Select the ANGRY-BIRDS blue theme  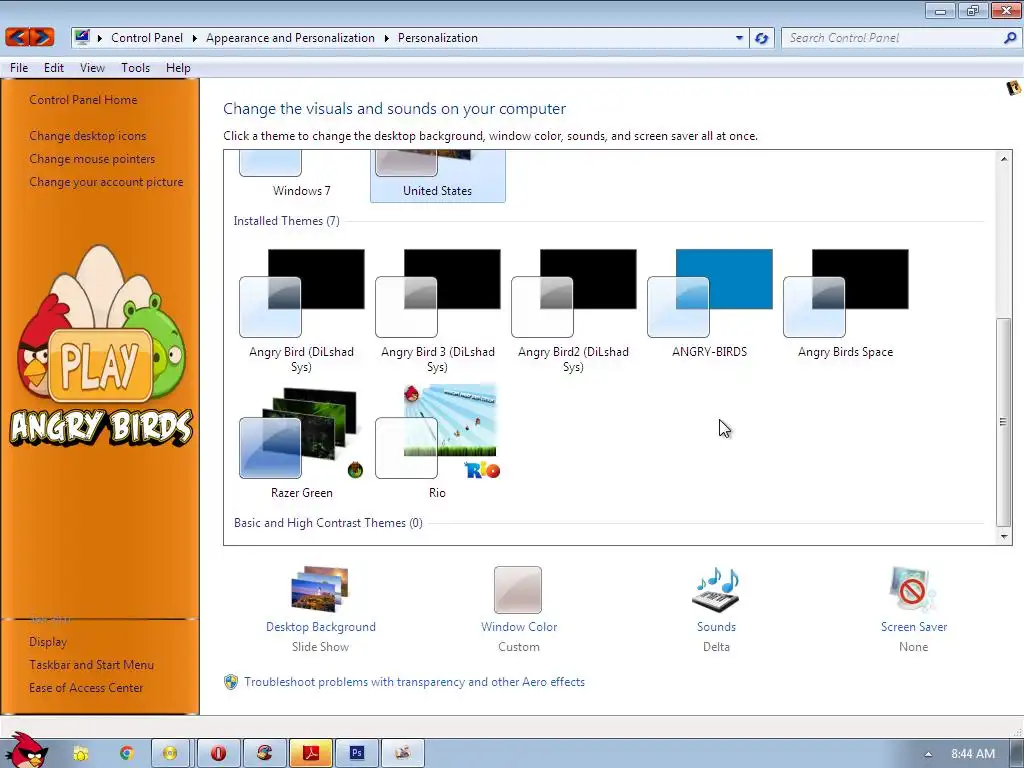pyautogui.click(x=709, y=304)
